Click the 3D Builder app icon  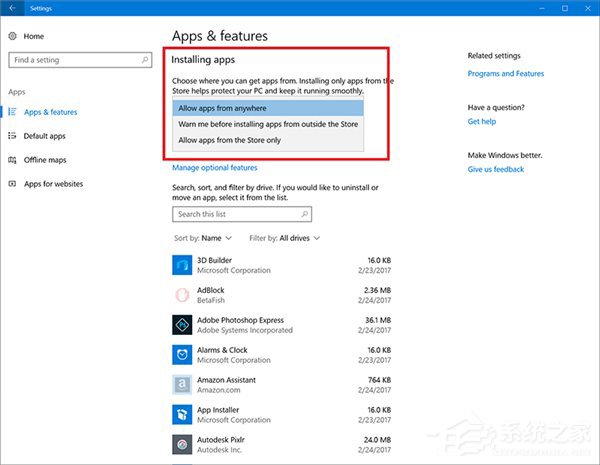pos(182,265)
